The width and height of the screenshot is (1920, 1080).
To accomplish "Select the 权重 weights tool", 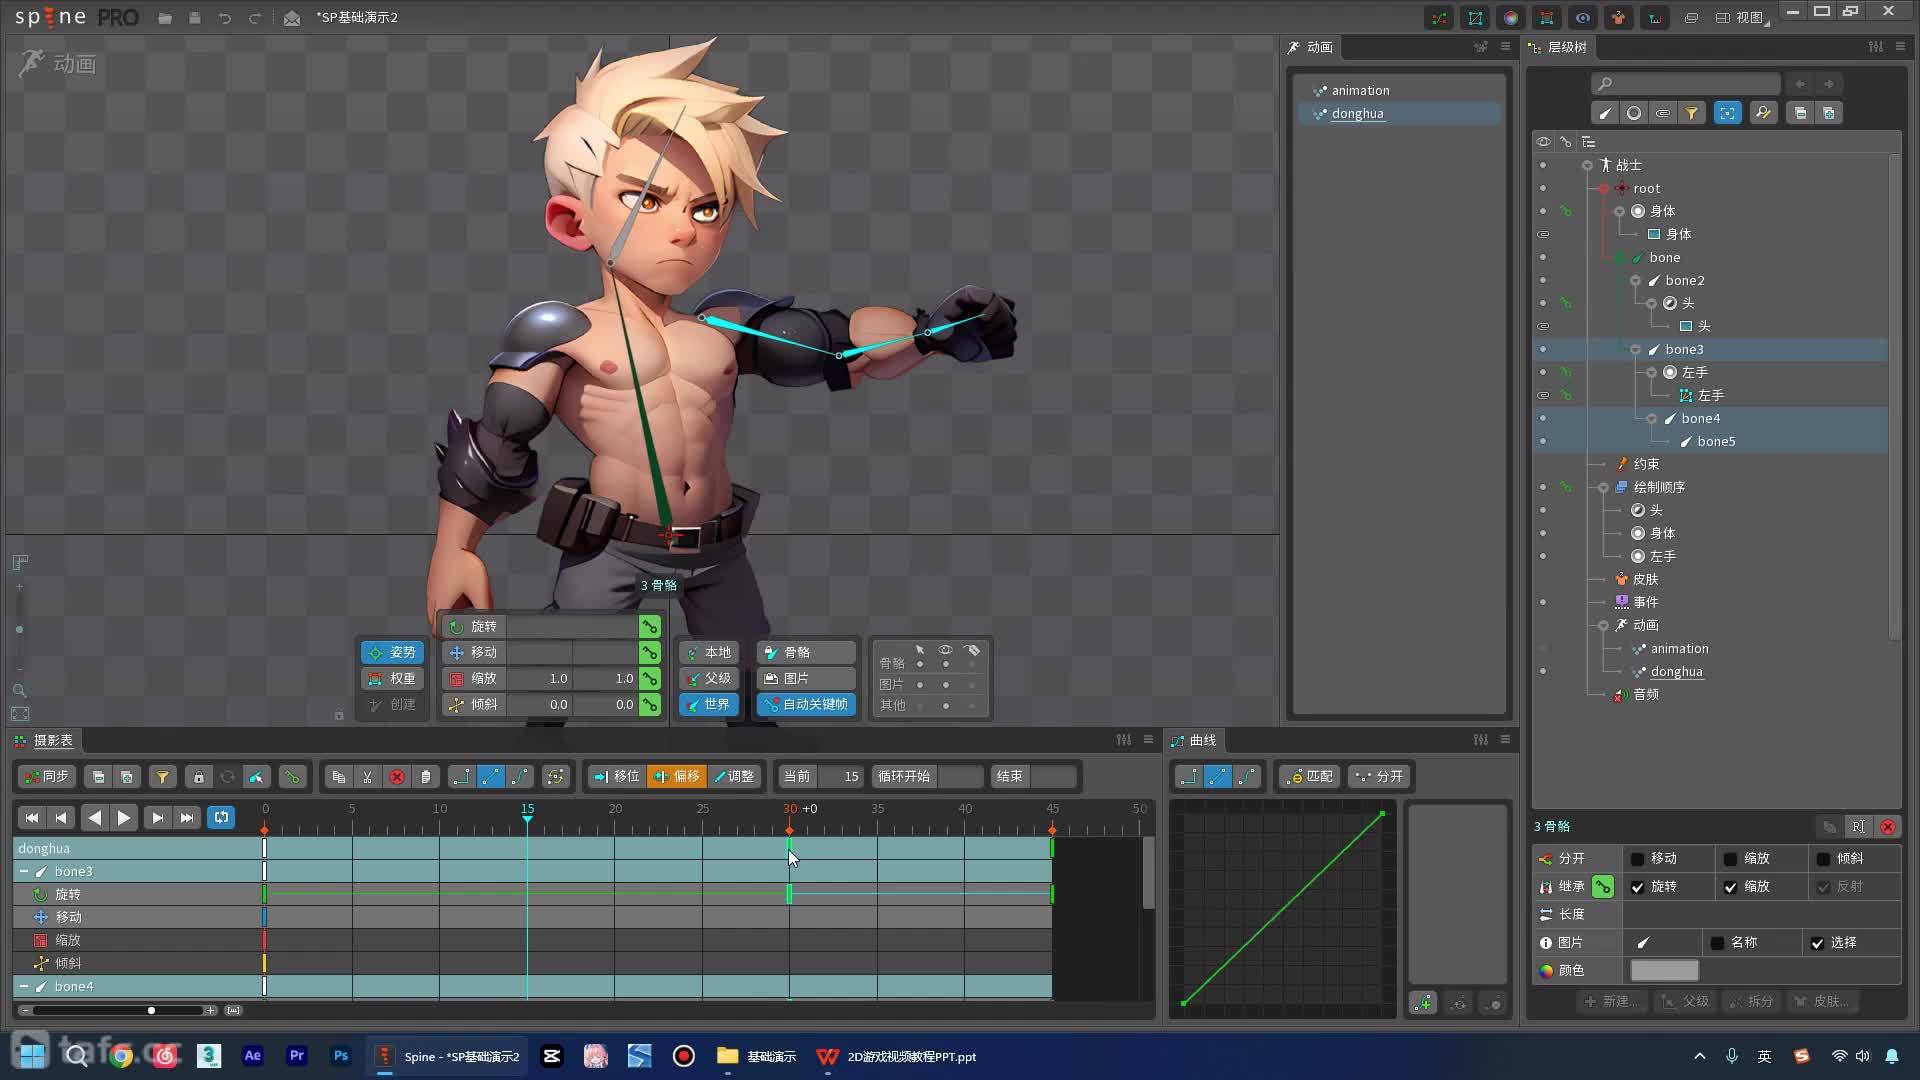I will [x=392, y=678].
